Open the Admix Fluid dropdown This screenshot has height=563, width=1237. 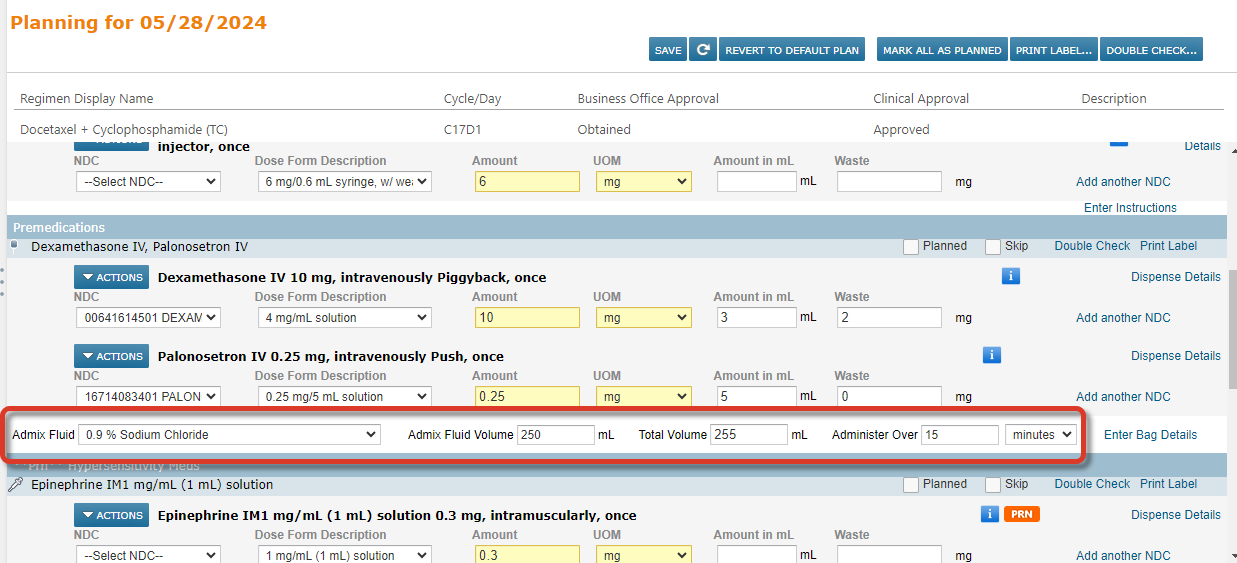(x=230, y=435)
